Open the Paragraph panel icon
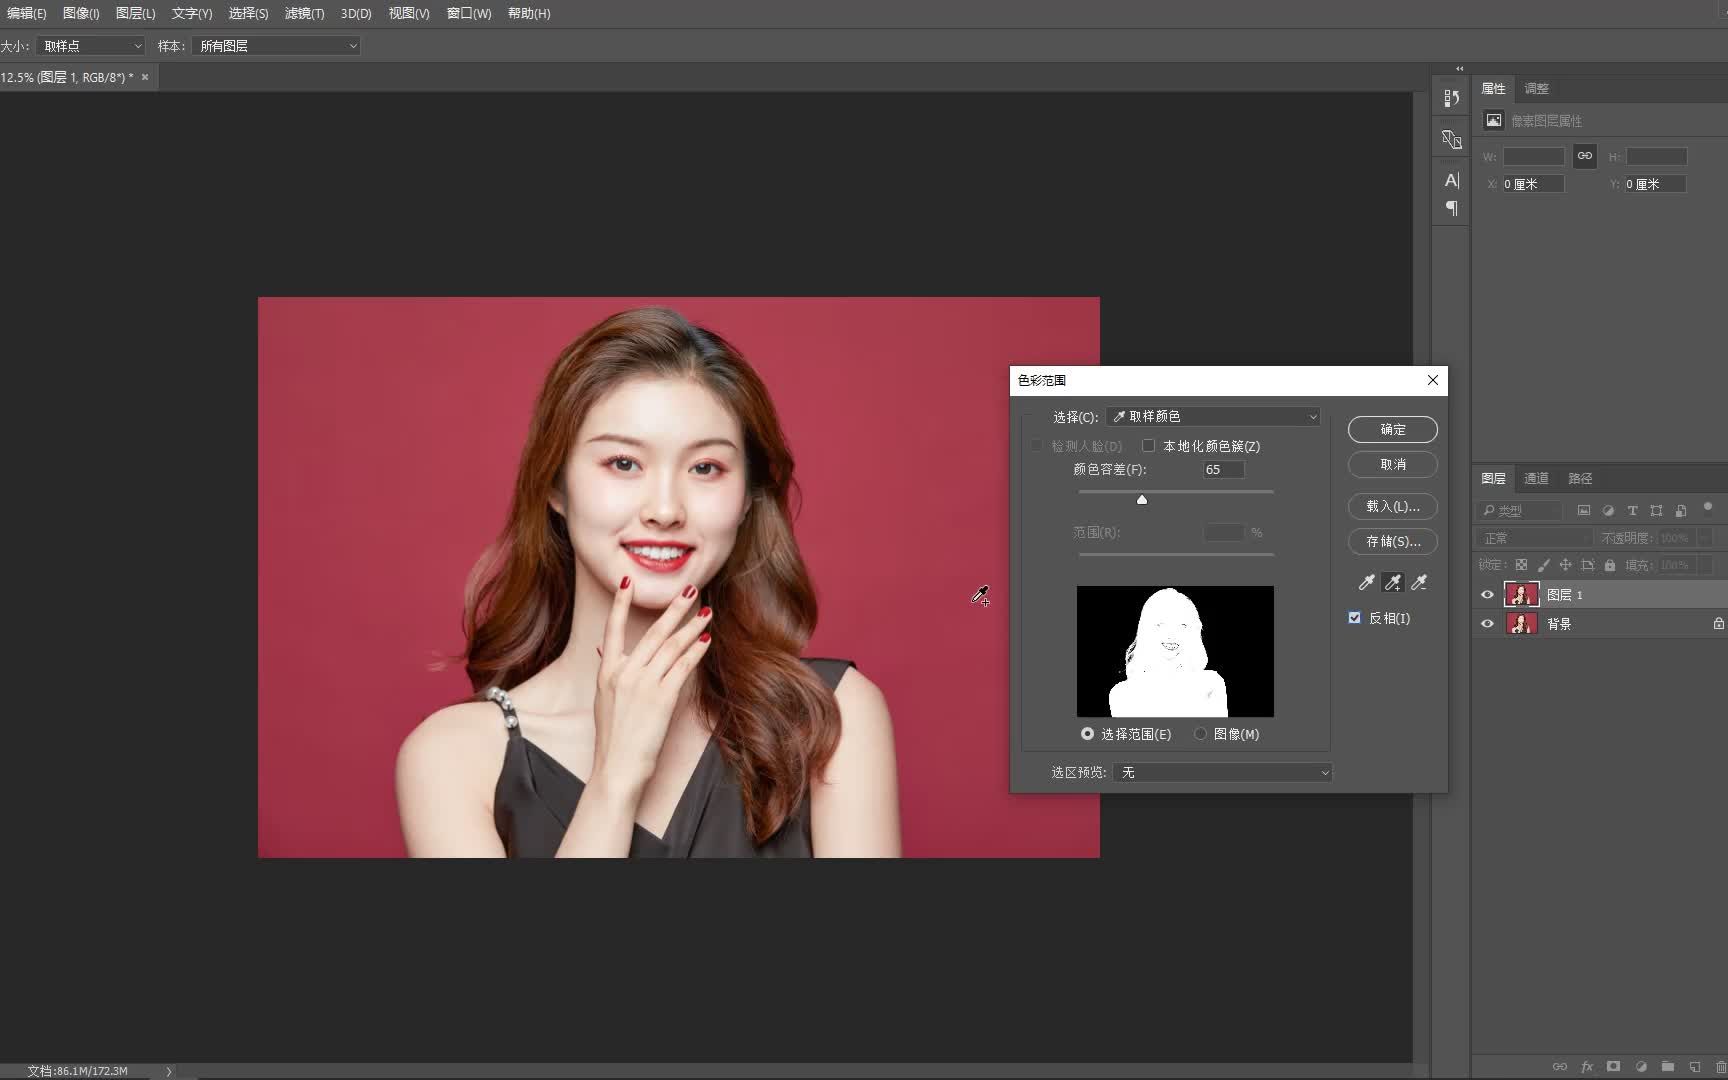The height and width of the screenshot is (1080, 1728). tap(1451, 208)
